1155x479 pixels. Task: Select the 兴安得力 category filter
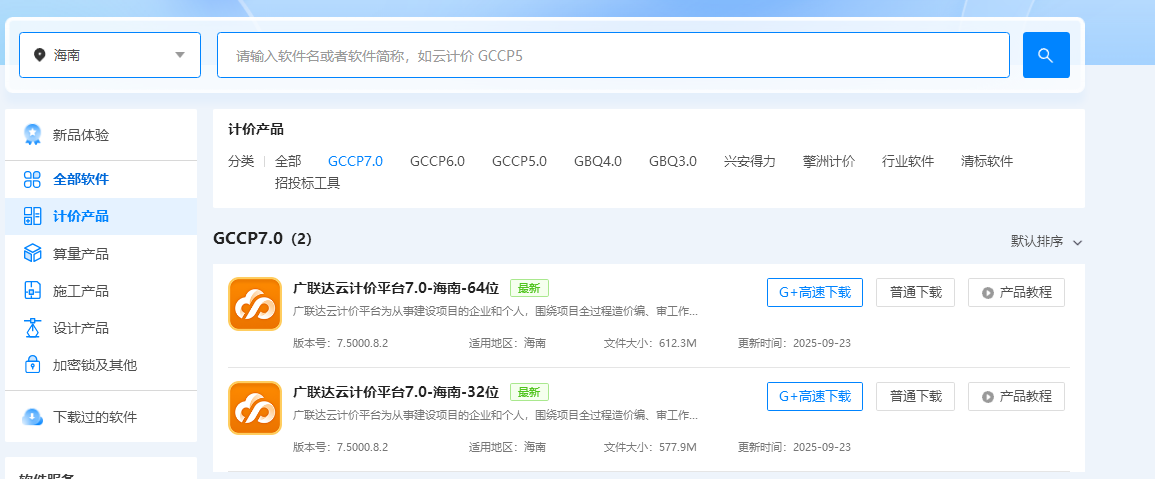(750, 161)
